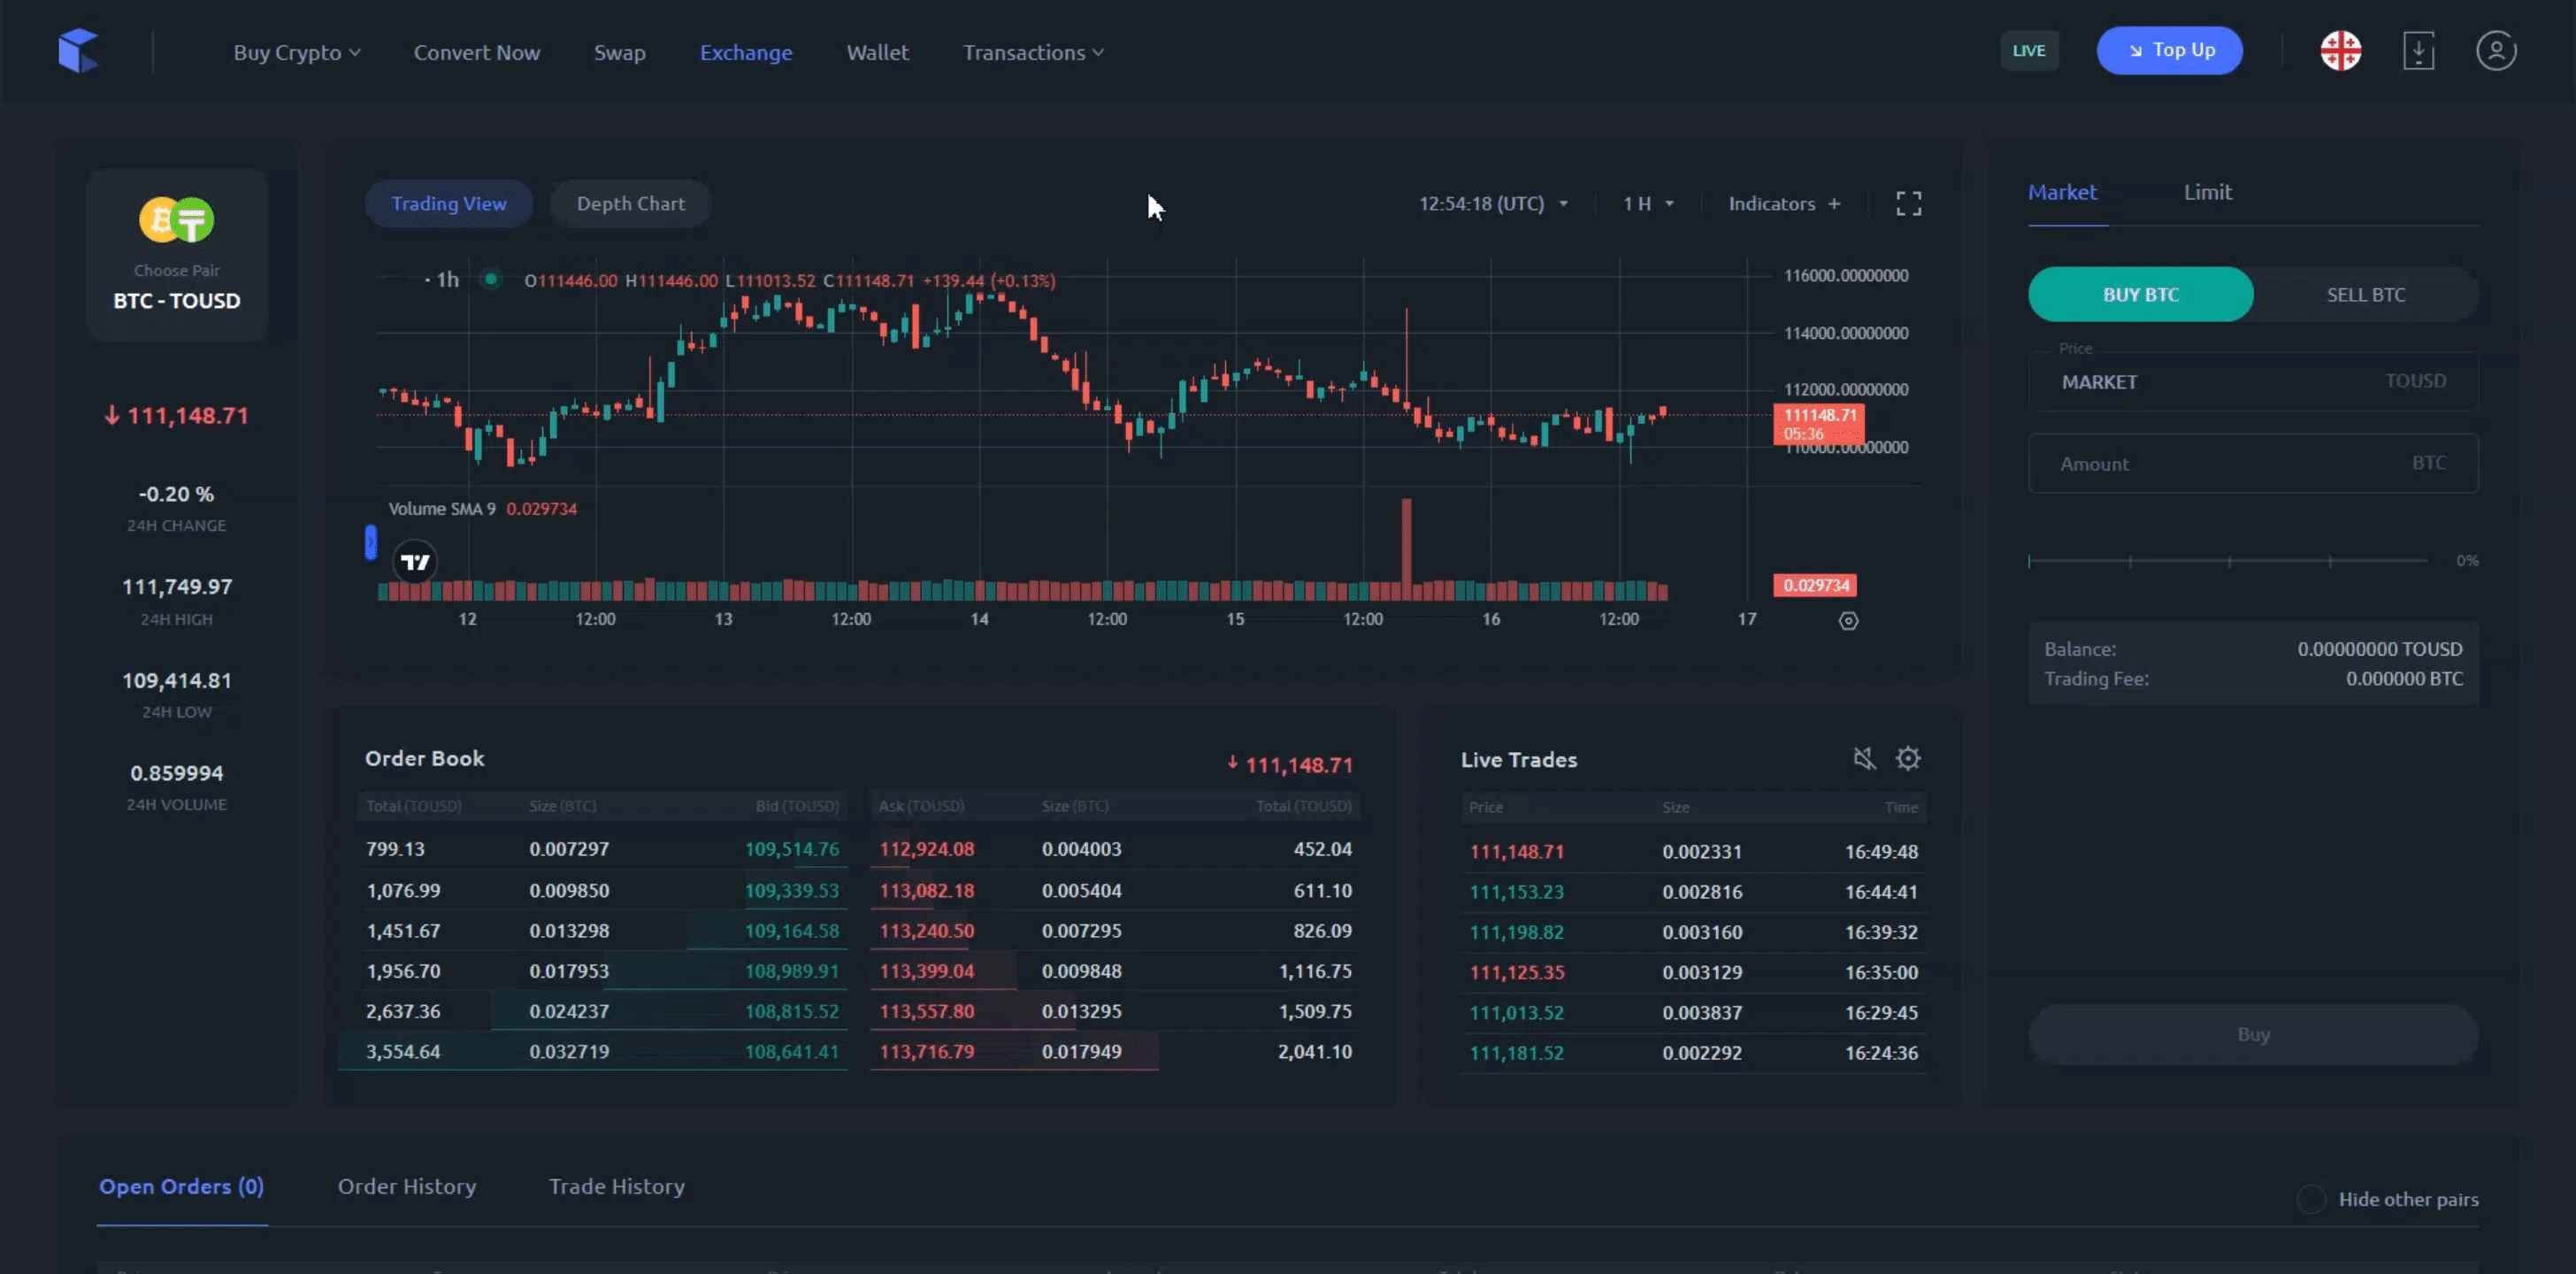
Task: Click the Amount BTC input field
Action: click(2252, 464)
